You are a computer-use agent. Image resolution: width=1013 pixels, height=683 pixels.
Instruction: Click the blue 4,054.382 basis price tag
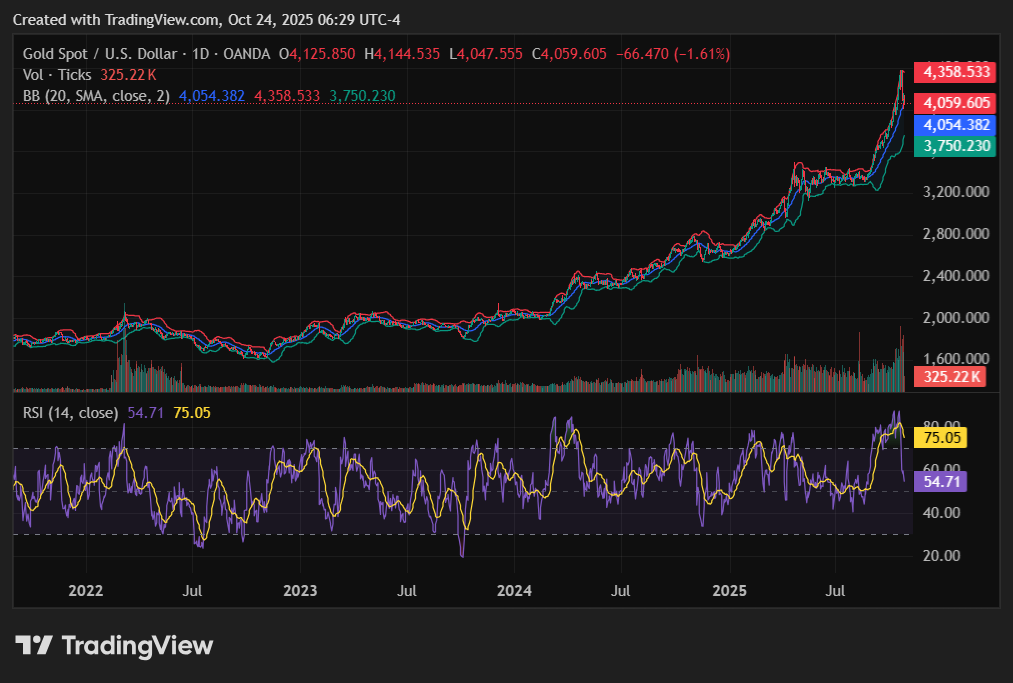(956, 125)
